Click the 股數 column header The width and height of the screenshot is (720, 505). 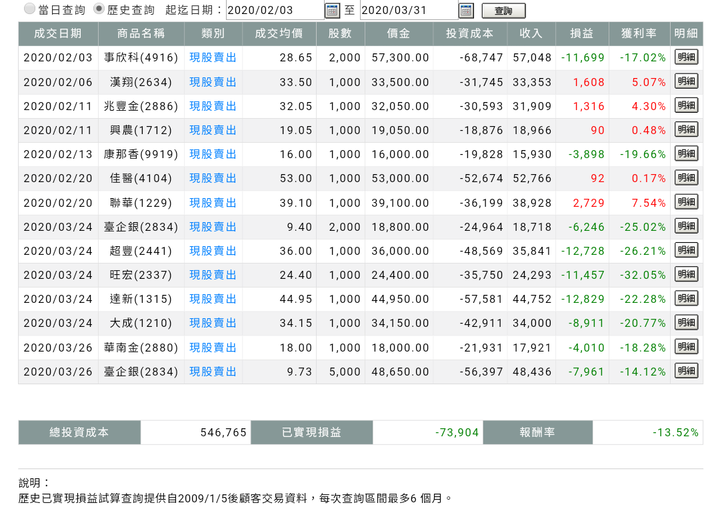point(340,34)
